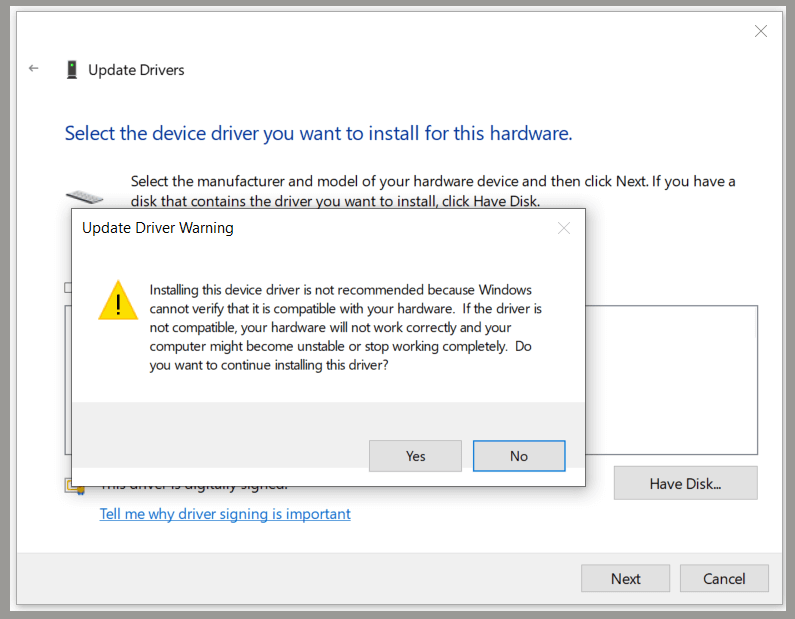Click the 'Select the device driver' heading

(318, 133)
